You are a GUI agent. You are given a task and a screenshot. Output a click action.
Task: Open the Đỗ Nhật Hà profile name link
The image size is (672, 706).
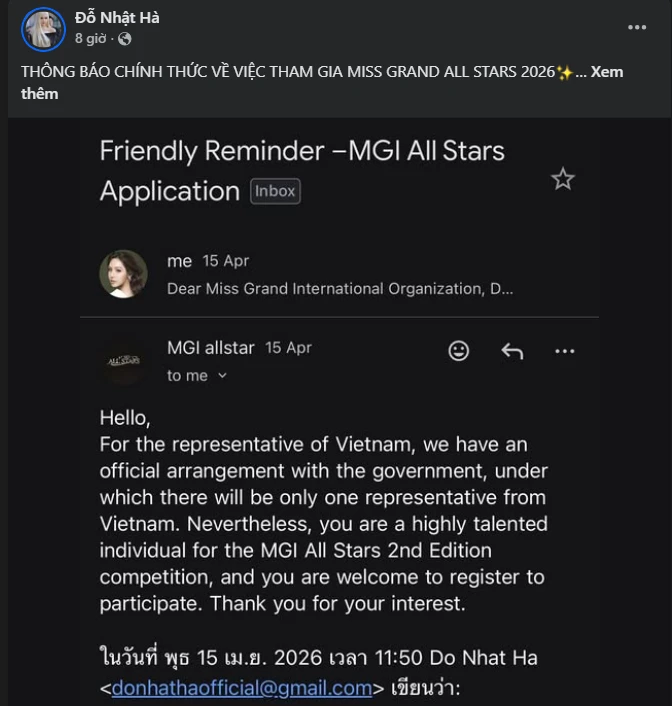tap(117, 18)
